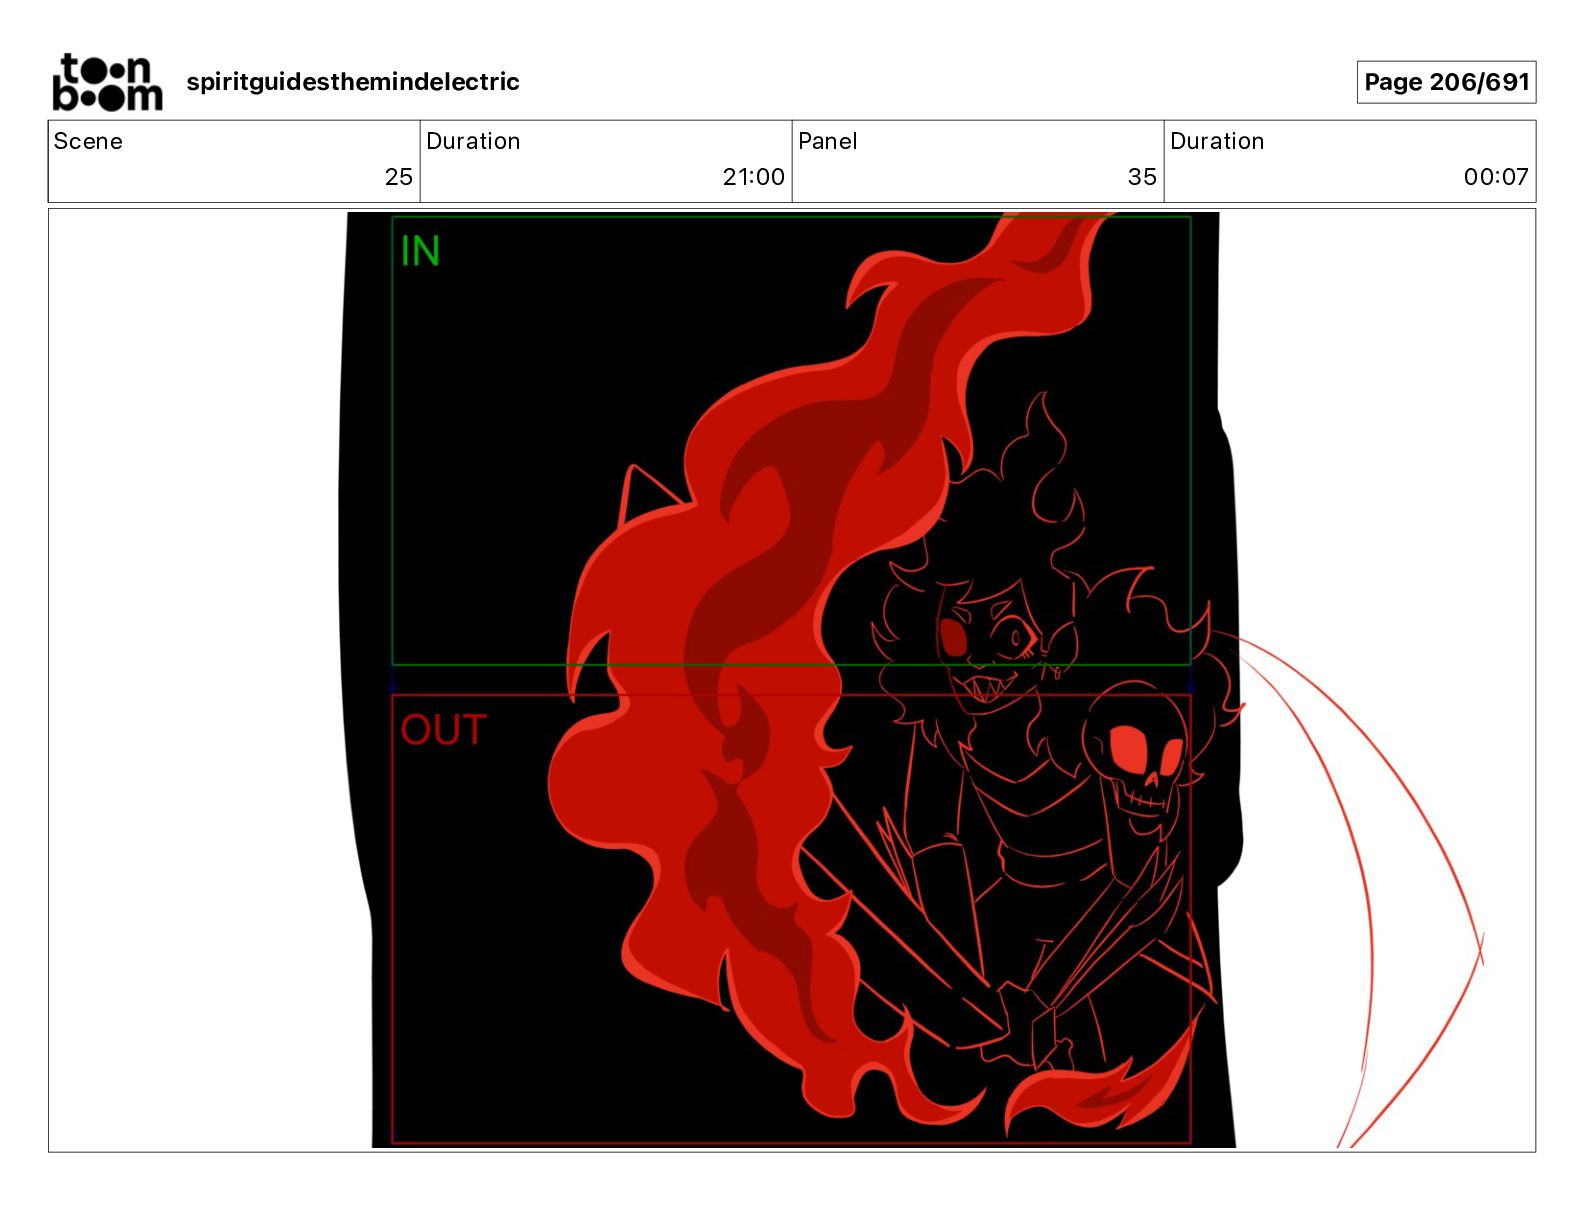
Task: Click the Page 206/691 indicator
Action: (x=1446, y=82)
